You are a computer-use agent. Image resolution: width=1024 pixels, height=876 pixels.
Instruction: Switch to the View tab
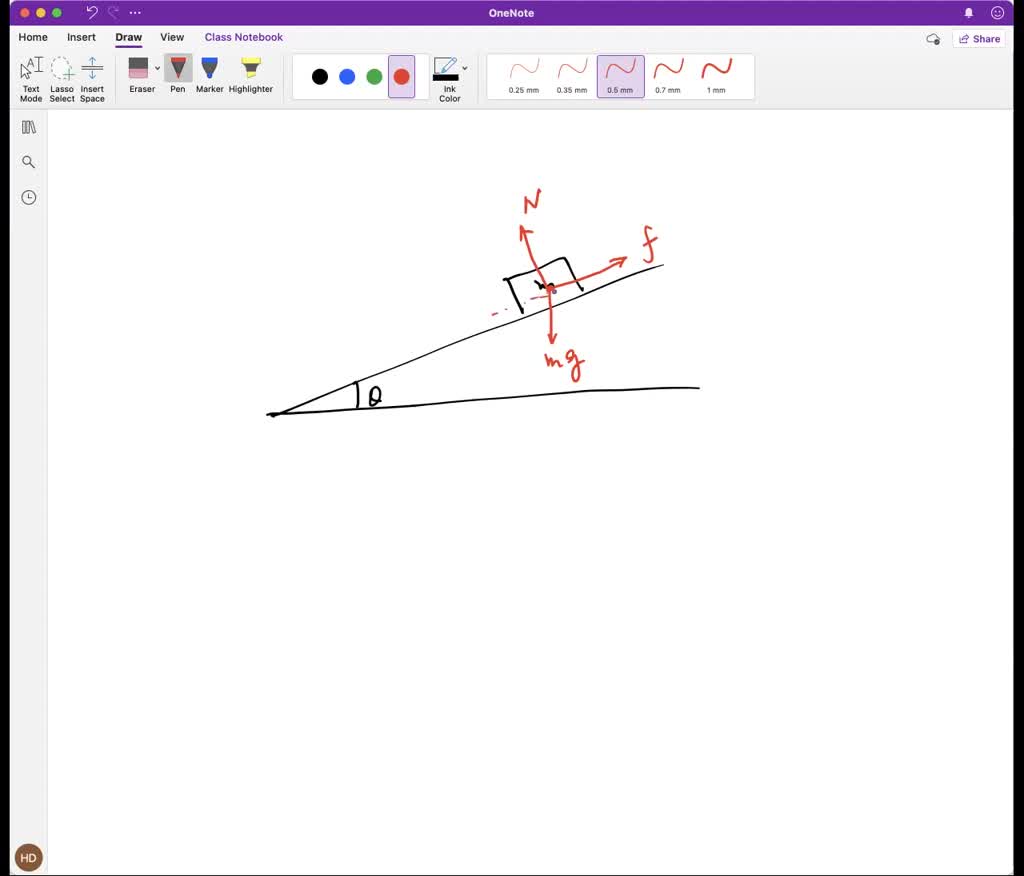[x=172, y=37]
